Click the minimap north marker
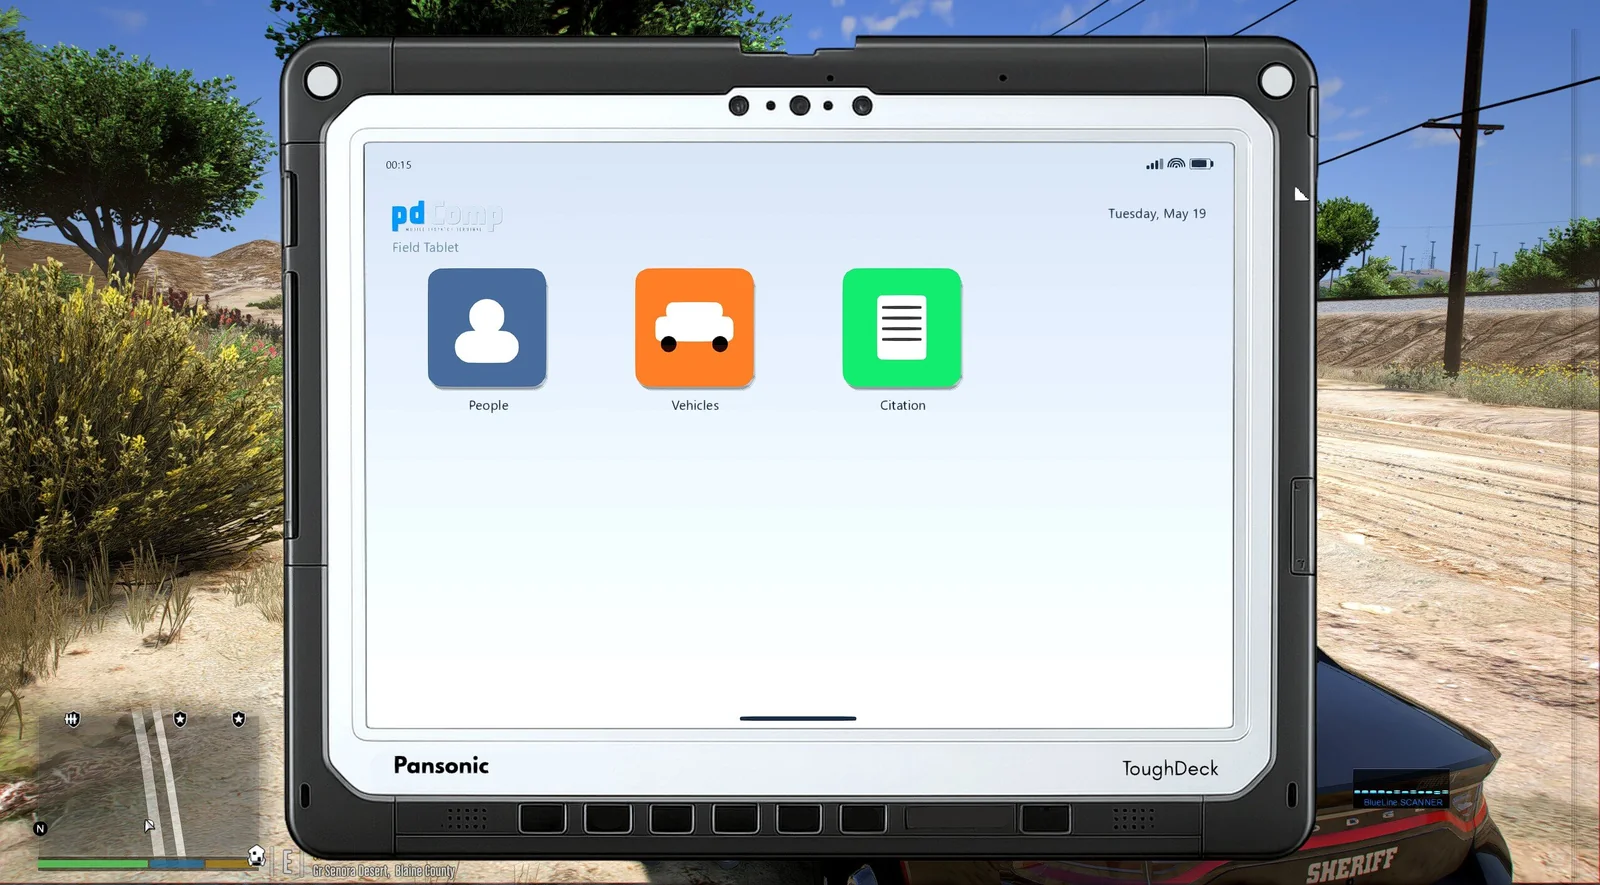Image resolution: width=1600 pixels, height=885 pixels. click(x=40, y=829)
